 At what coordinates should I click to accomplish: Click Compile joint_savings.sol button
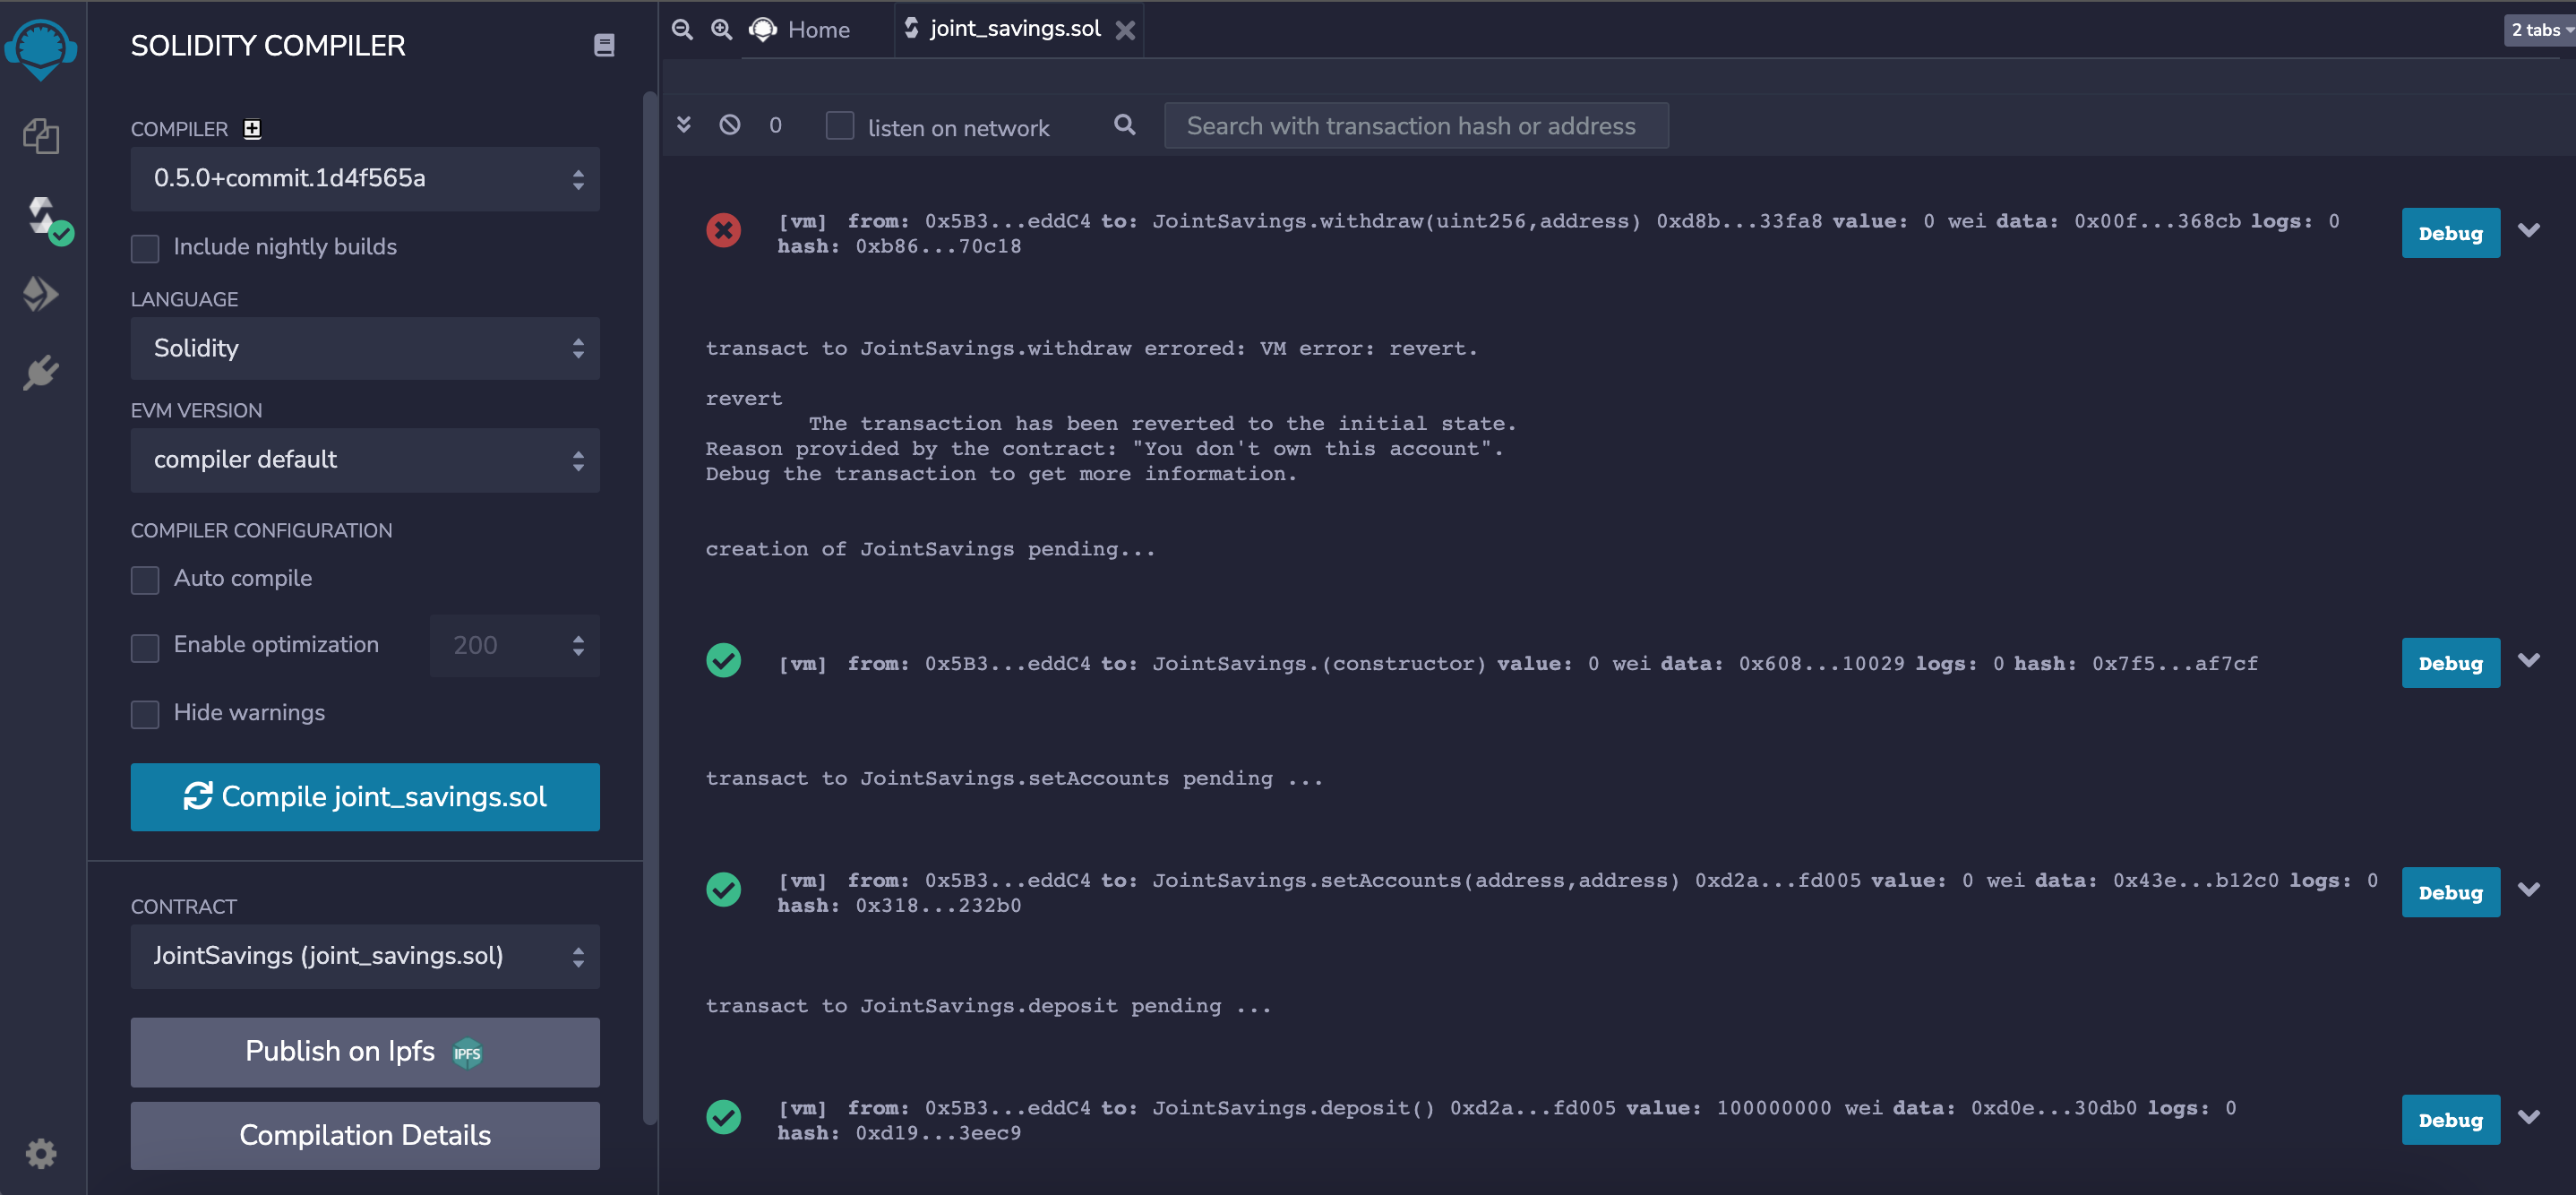coord(365,797)
